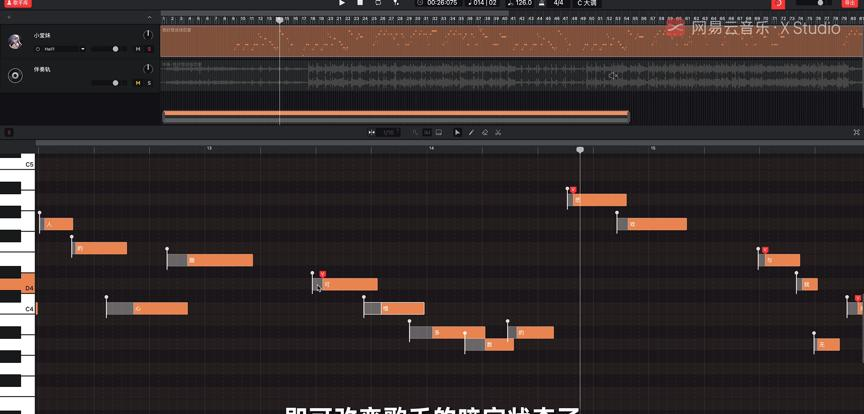864x414 pixels.
Task: Click the D4 highlighted piano key
Action: [x=18, y=285]
